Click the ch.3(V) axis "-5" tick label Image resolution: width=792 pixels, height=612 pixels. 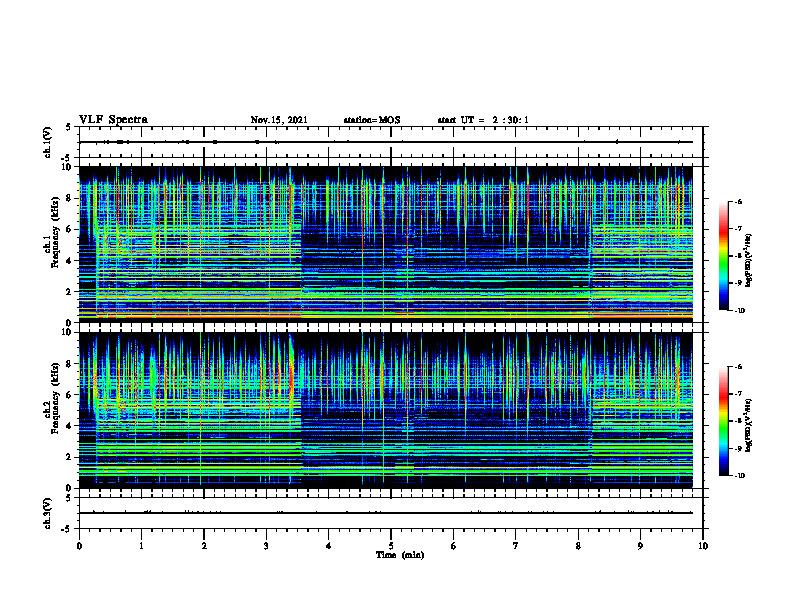coord(67,529)
